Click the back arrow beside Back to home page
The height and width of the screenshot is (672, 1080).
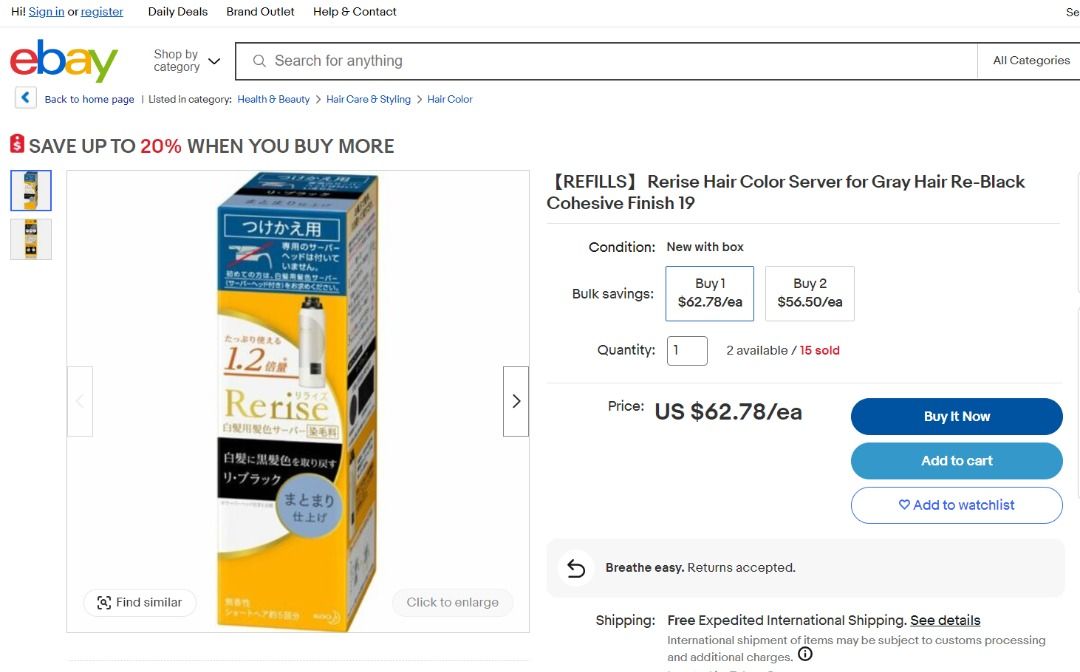tap(23, 97)
